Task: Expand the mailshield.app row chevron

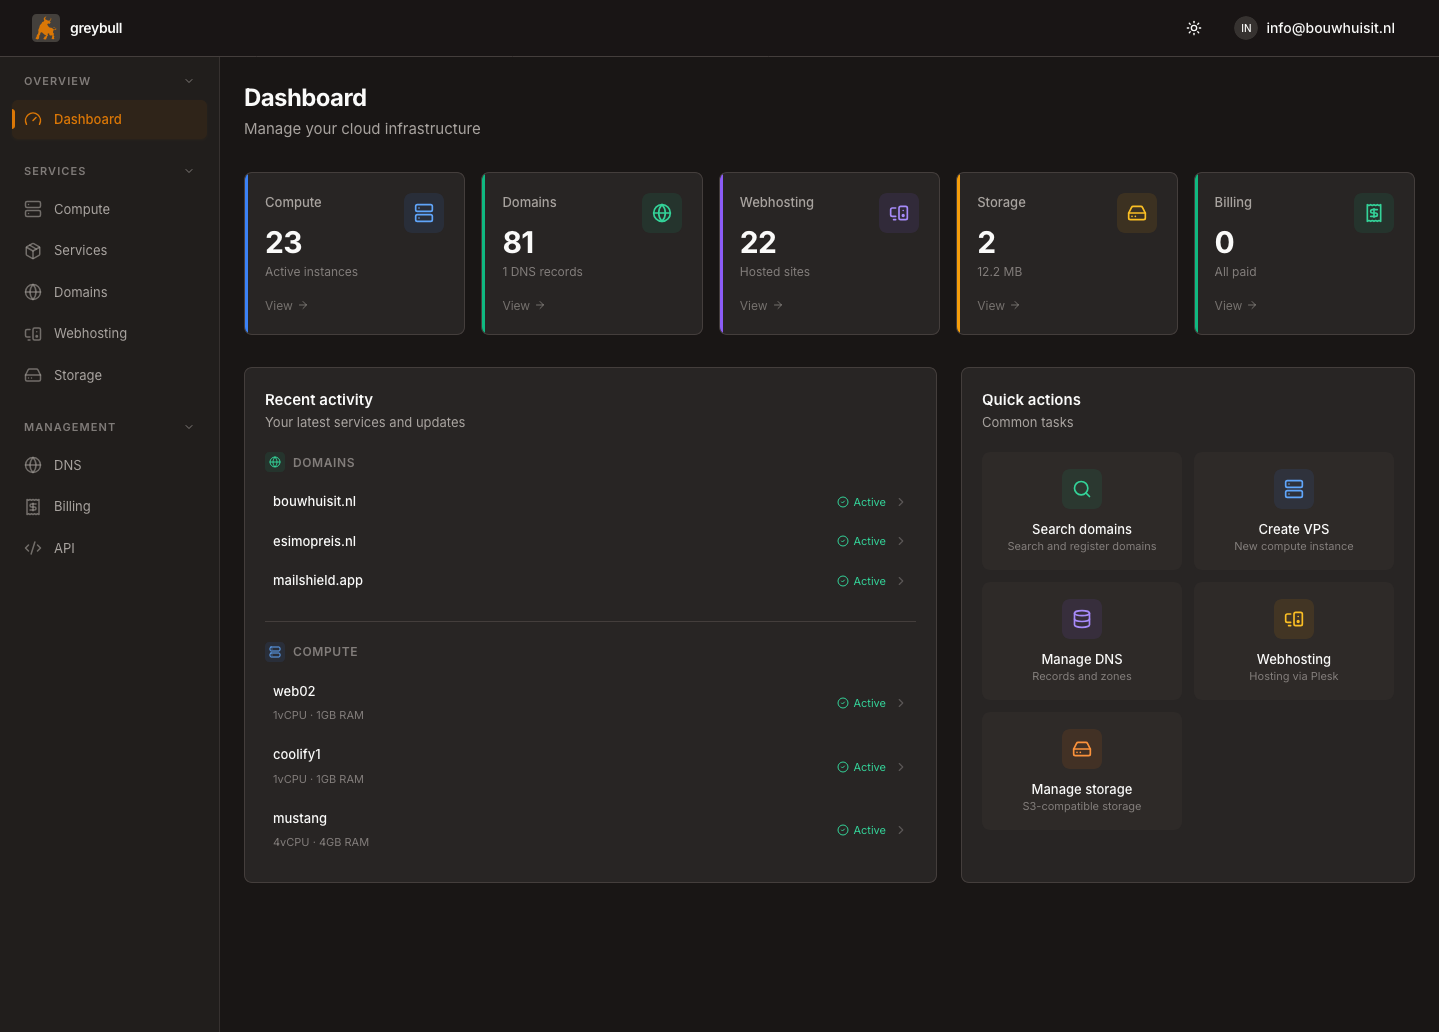Action: [901, 581]
